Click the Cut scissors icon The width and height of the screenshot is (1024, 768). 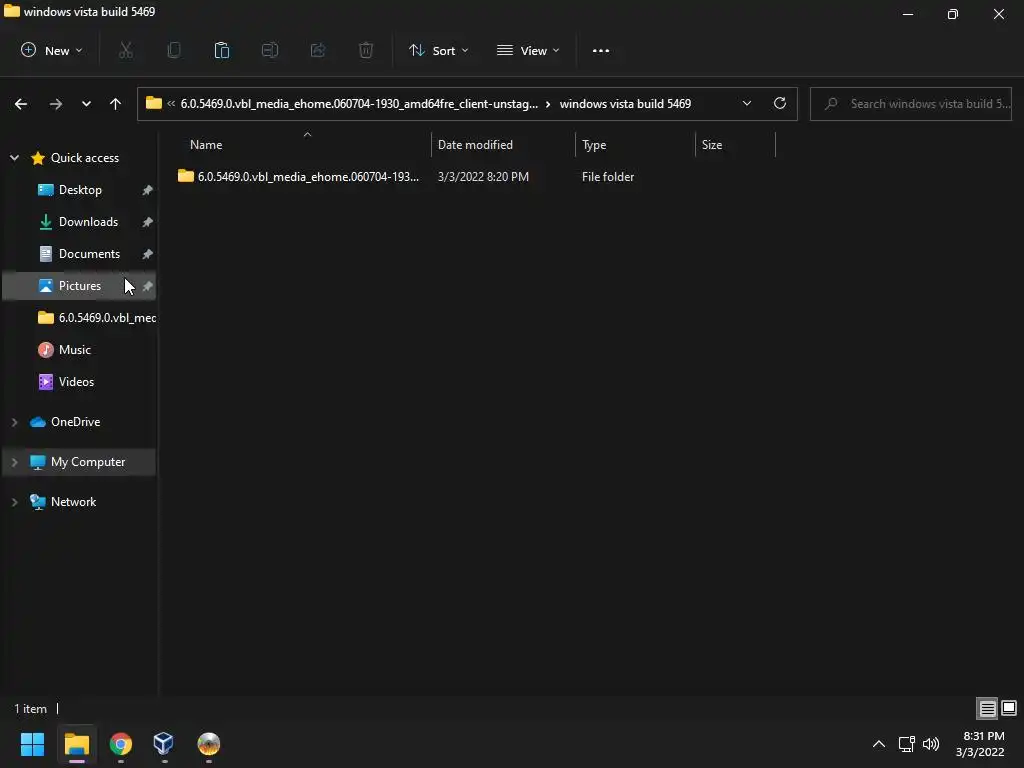click(x=126, y=50)
